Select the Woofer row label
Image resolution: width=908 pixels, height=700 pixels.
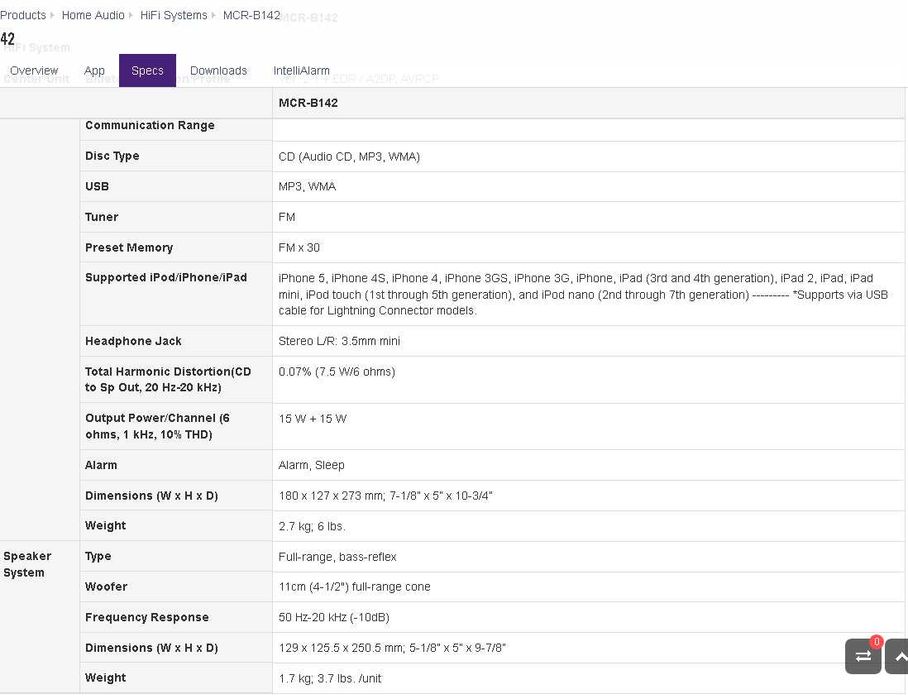click(x=106, y=587)
